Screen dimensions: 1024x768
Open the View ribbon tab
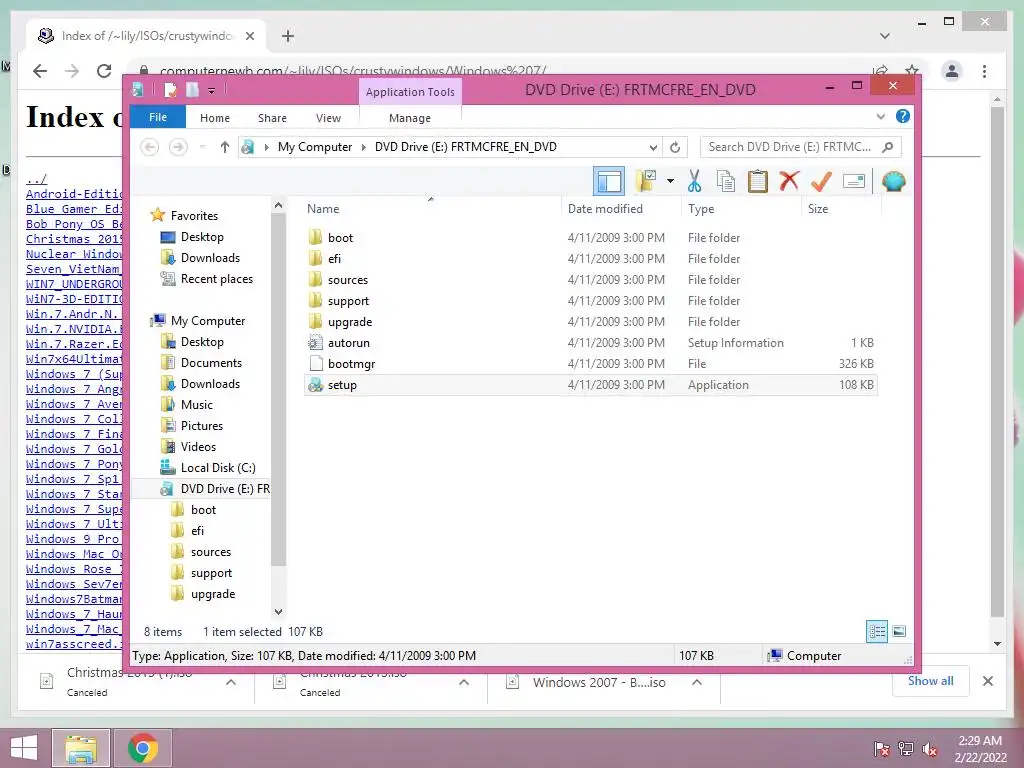coord(328,118)
